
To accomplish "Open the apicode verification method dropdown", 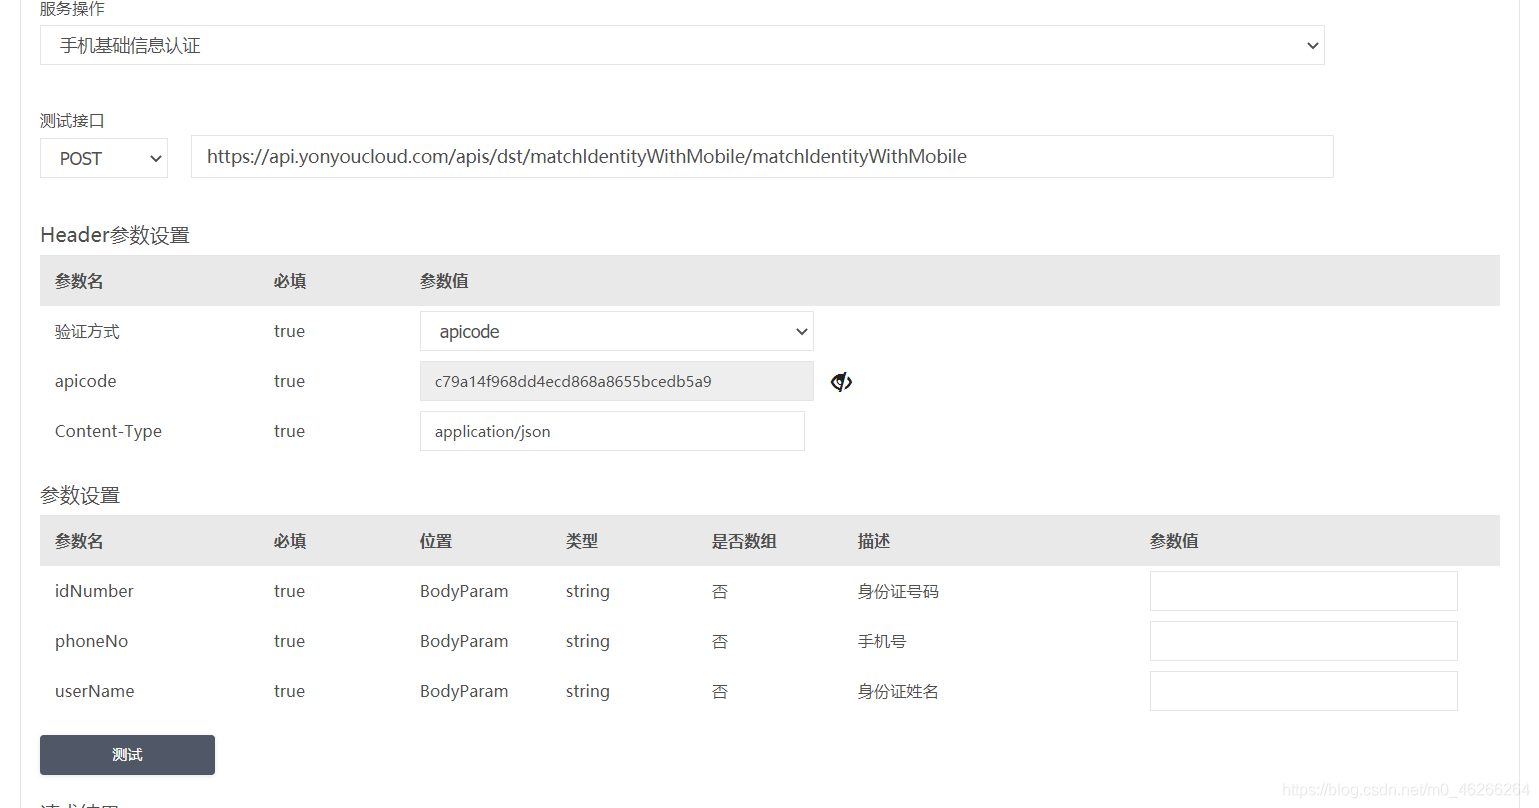I will pyautogui.click(x=617, y=331).
